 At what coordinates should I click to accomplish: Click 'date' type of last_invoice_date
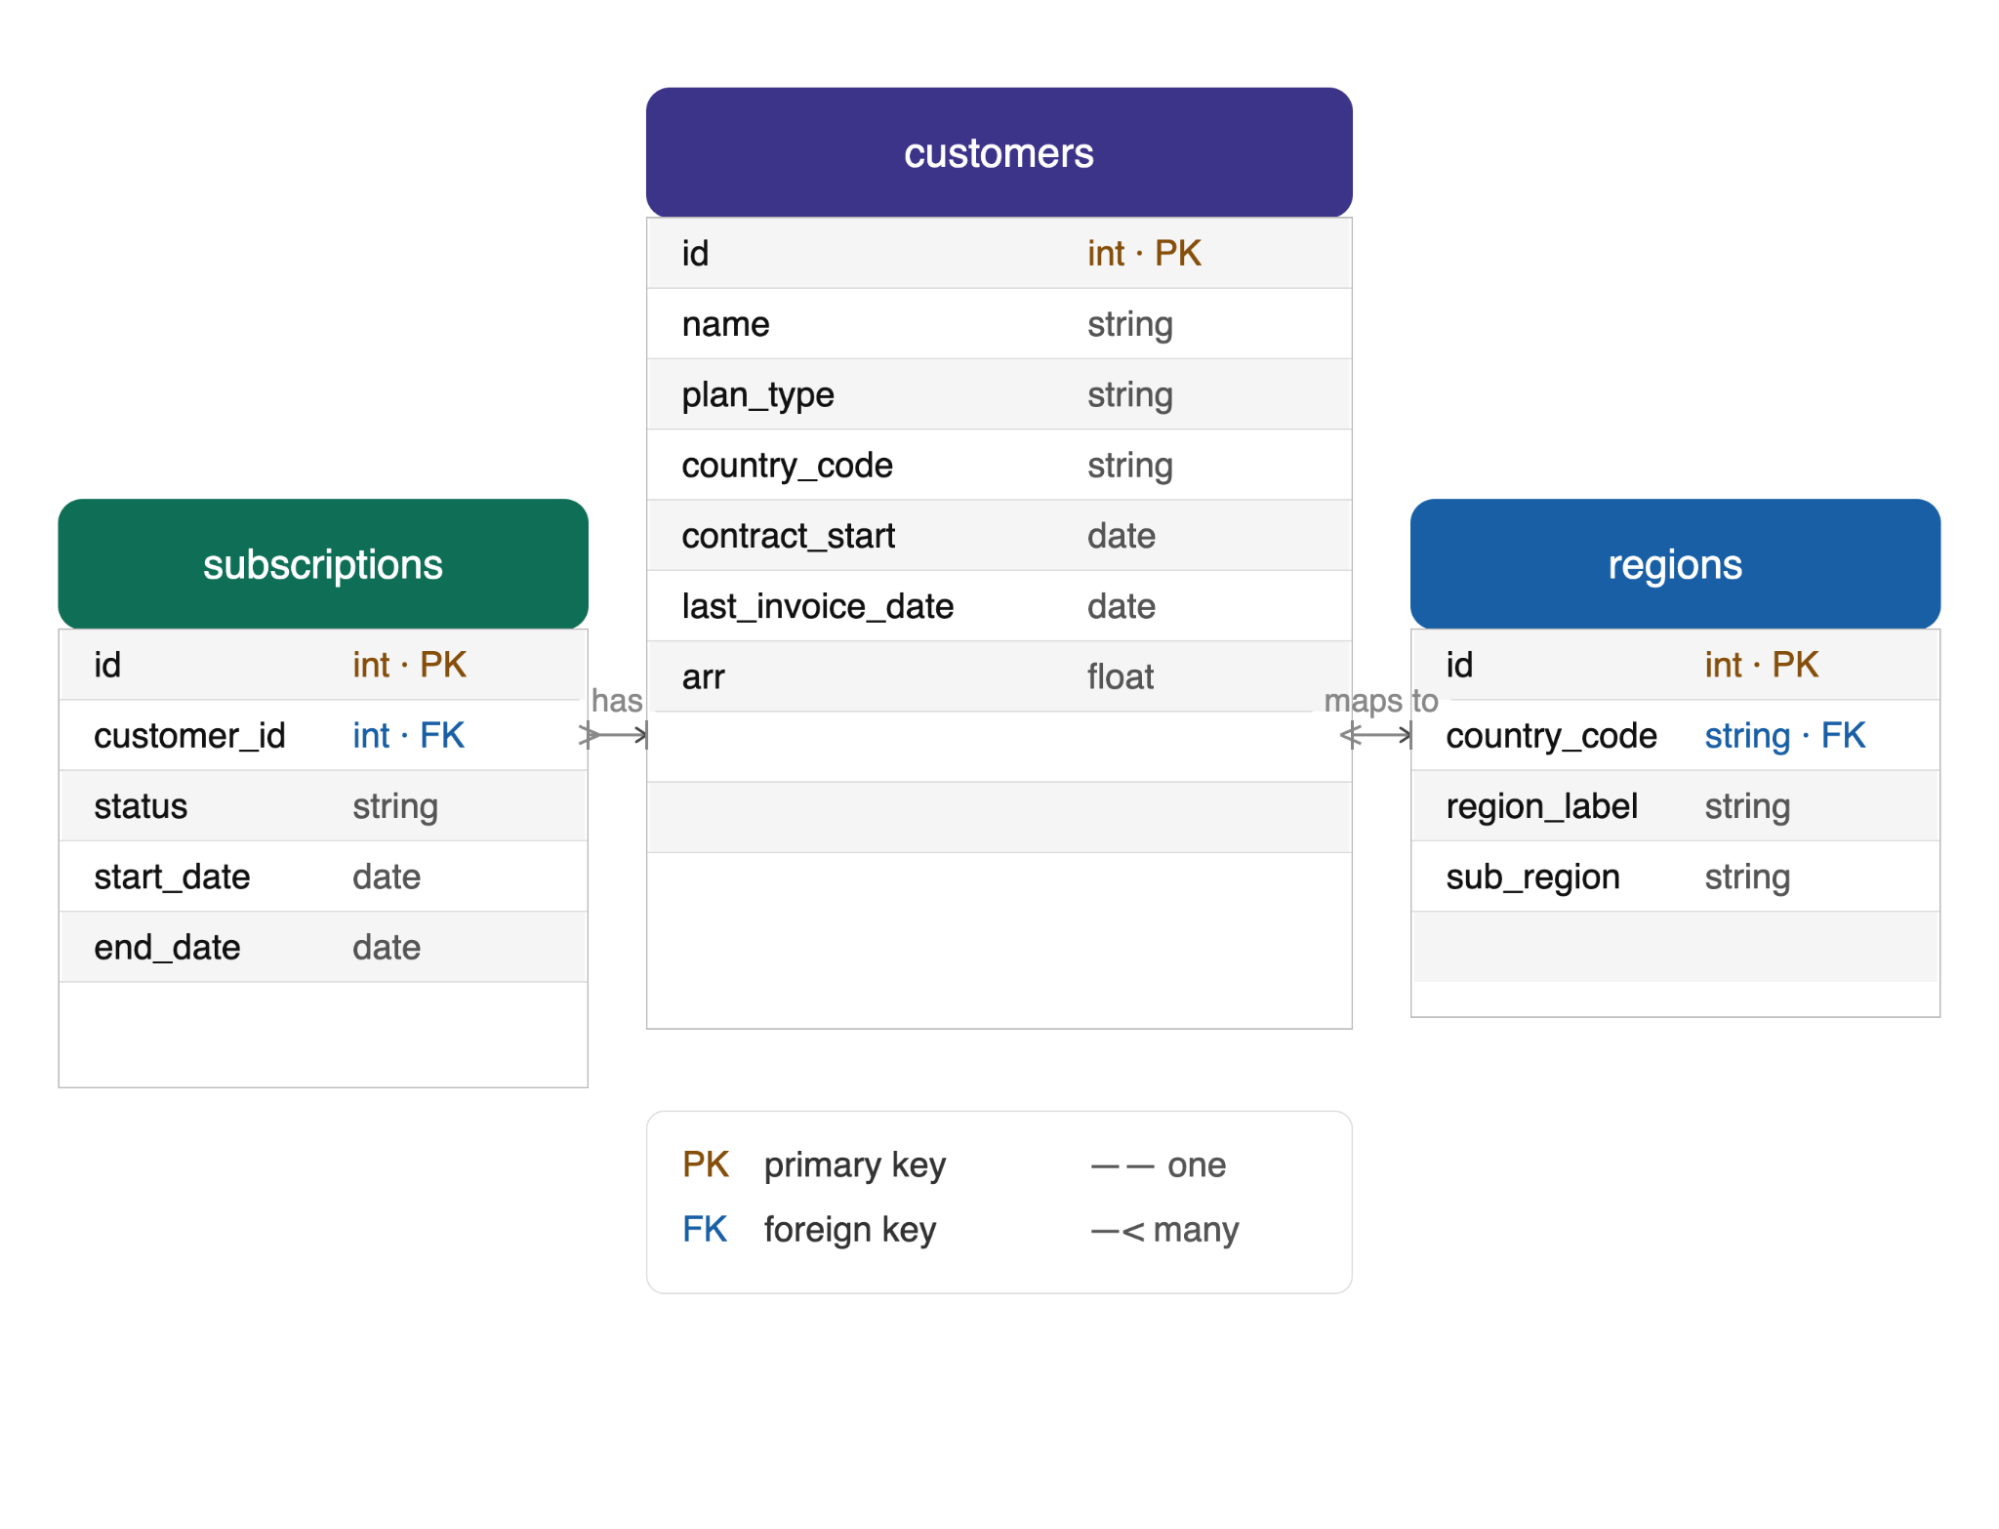point(1121,606)
